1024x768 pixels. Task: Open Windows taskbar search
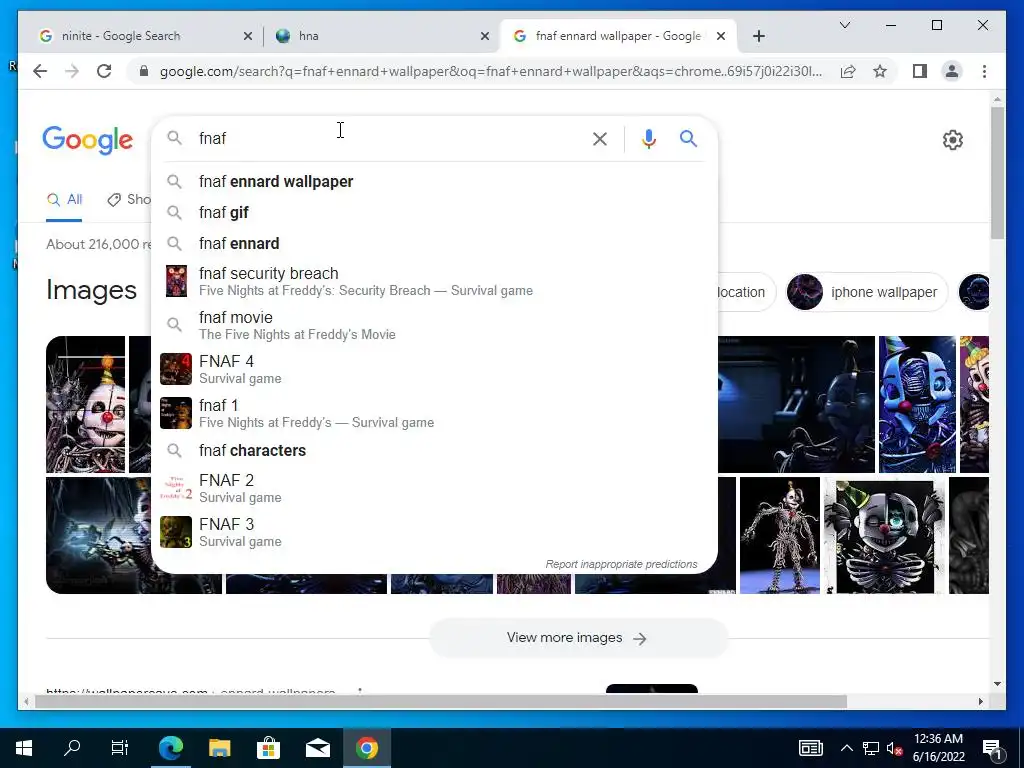pos(72,748)
